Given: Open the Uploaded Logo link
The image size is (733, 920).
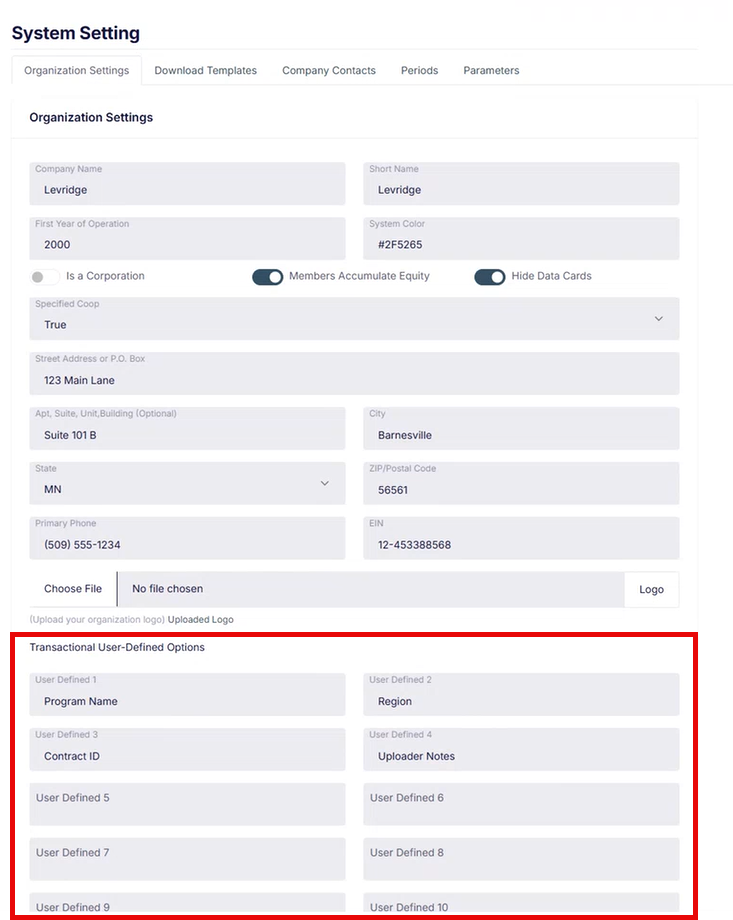Looking at the screenshot, I should (200, 620).
